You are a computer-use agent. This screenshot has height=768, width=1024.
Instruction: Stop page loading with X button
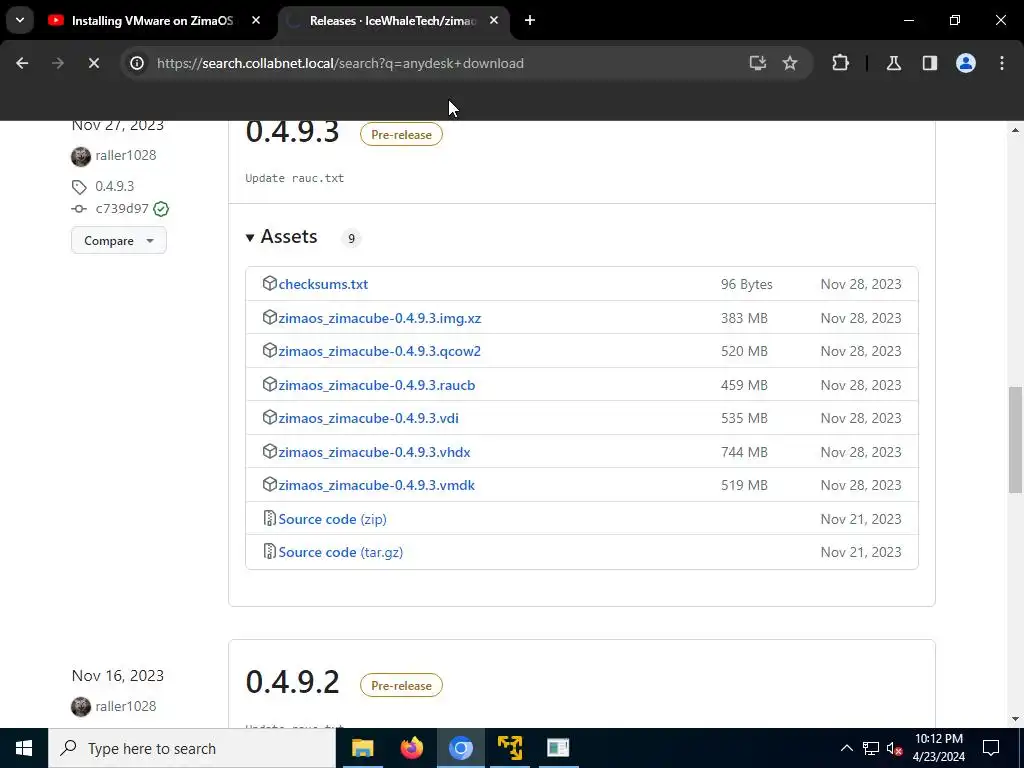(93, 63)
